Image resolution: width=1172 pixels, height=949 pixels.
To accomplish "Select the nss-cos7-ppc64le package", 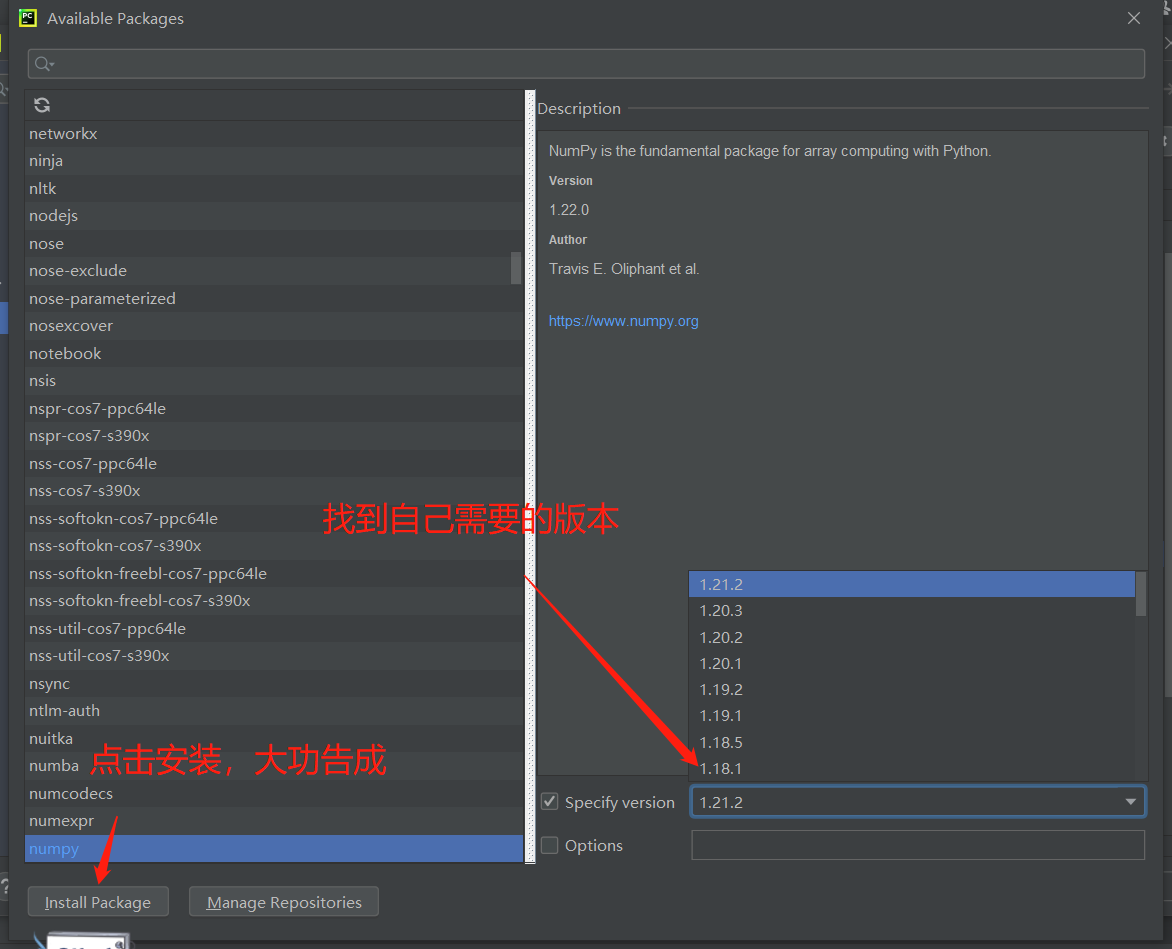I will 274,463.
